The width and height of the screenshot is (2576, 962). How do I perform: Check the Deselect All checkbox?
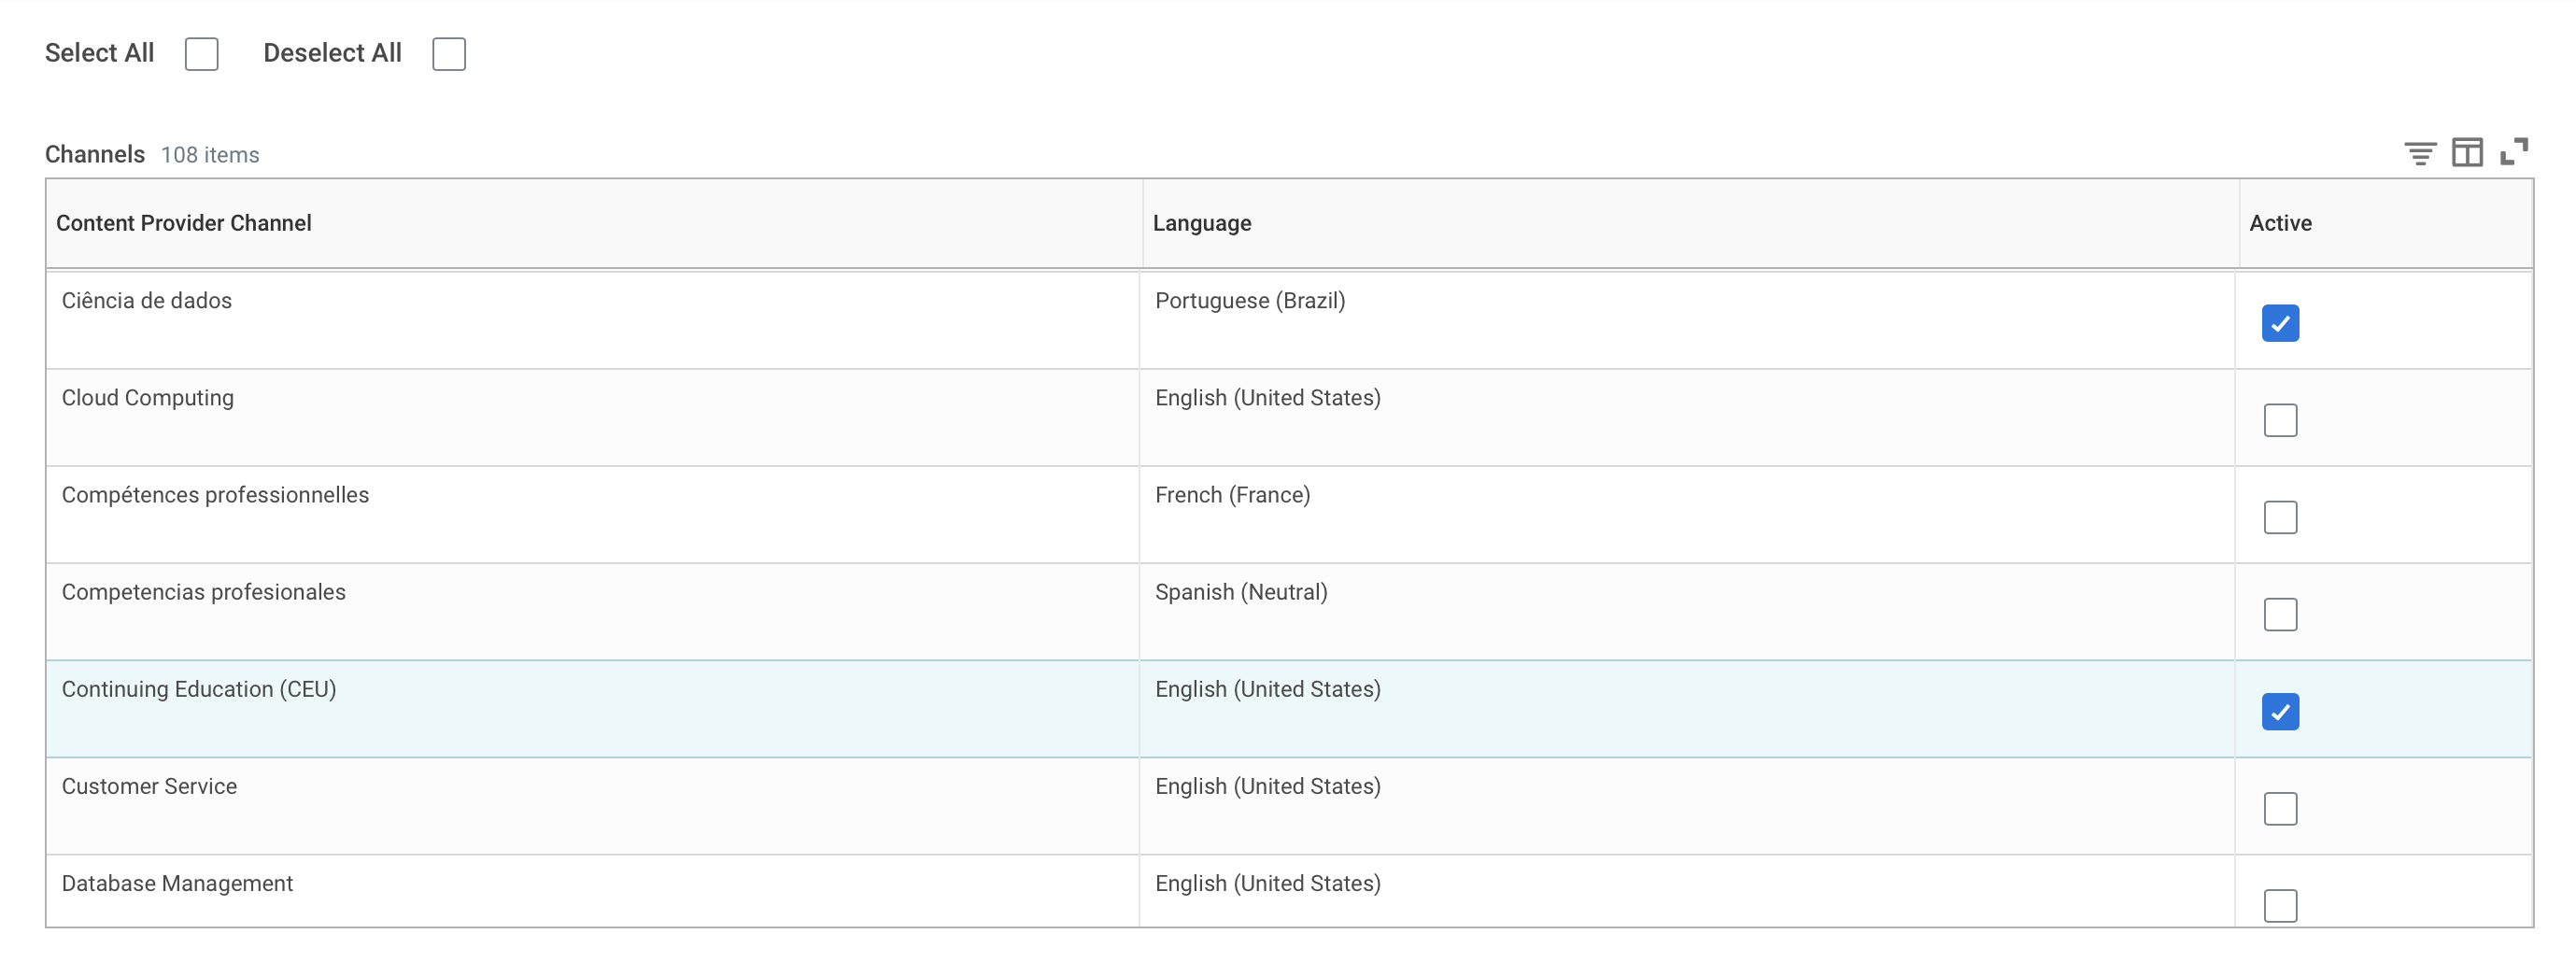click(x=449, y=54)
